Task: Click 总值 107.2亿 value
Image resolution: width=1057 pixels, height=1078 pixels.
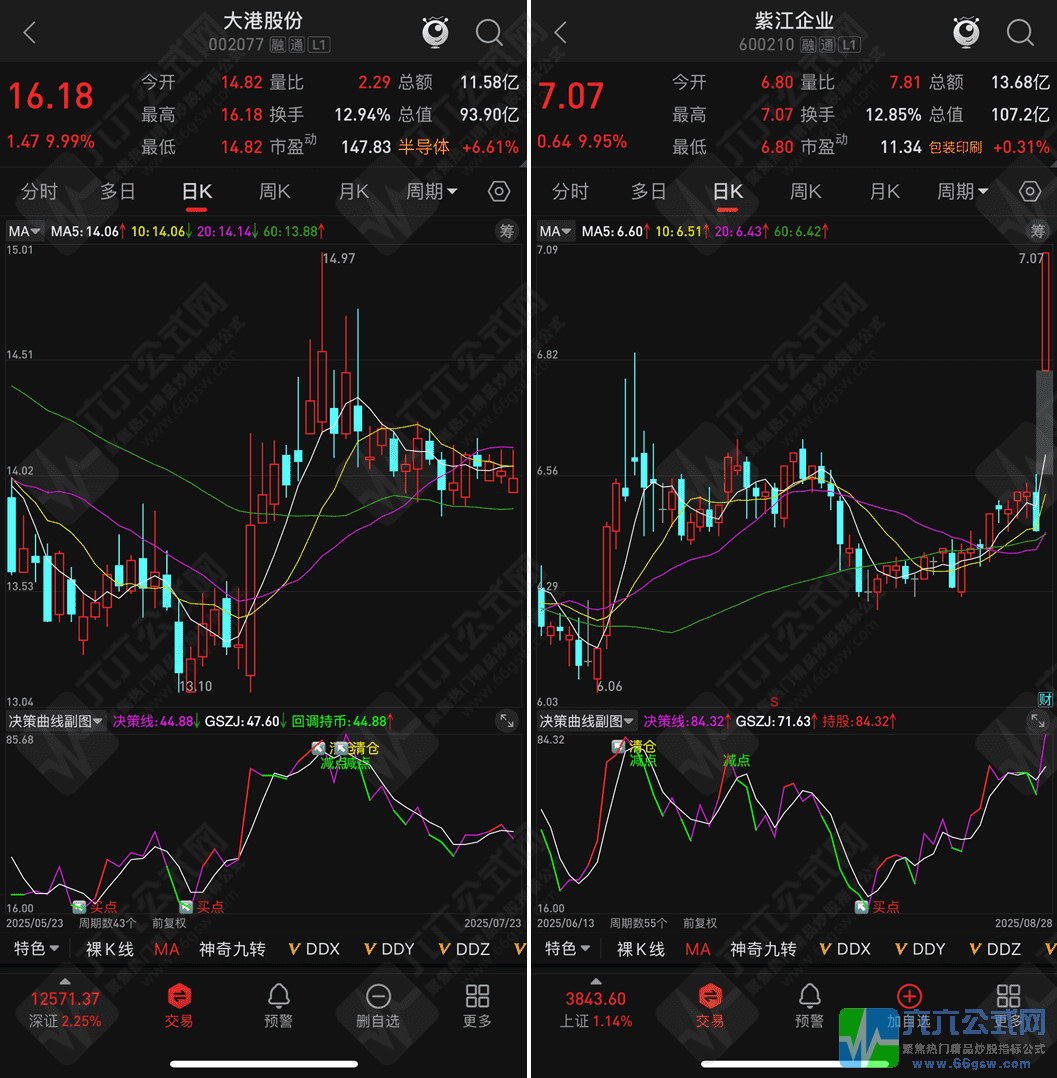Action: pyautogui.click(x=1020, y=114)
